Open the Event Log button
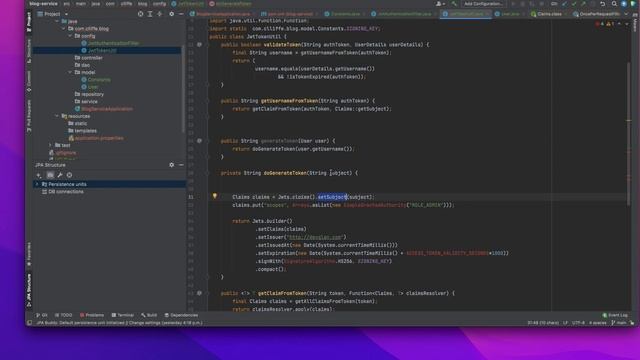The height and width of the screenshot is (360, 640). tap(615, 315)
